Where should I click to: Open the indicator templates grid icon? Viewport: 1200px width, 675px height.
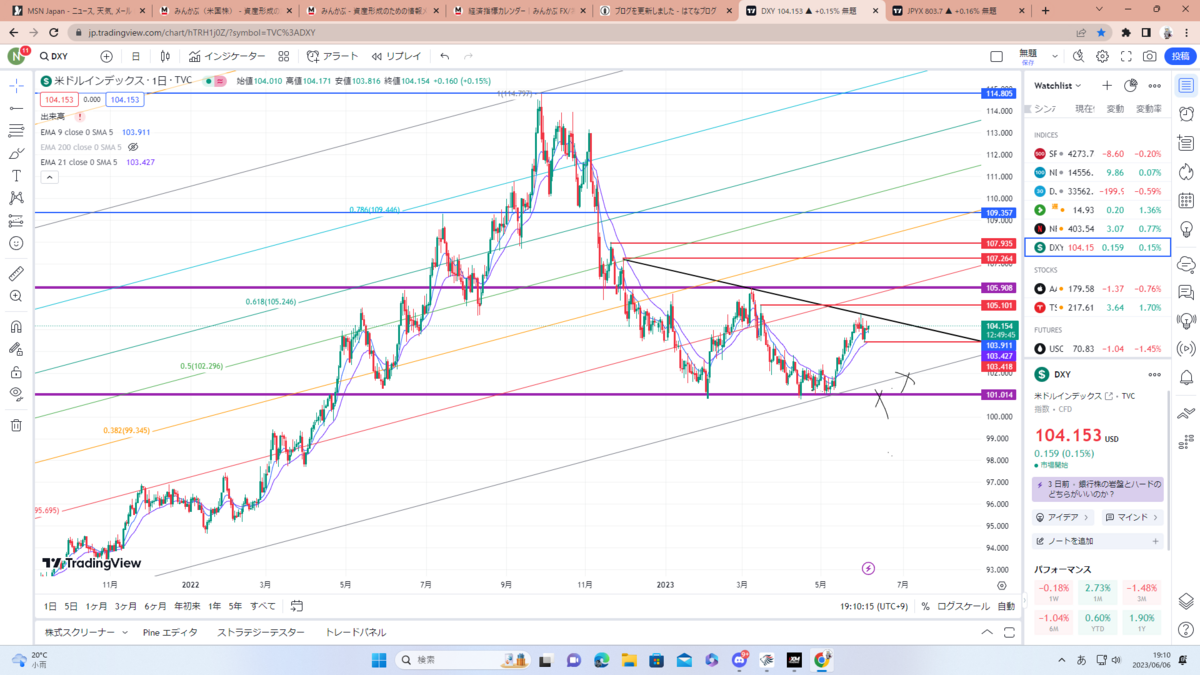pos(284,56)
